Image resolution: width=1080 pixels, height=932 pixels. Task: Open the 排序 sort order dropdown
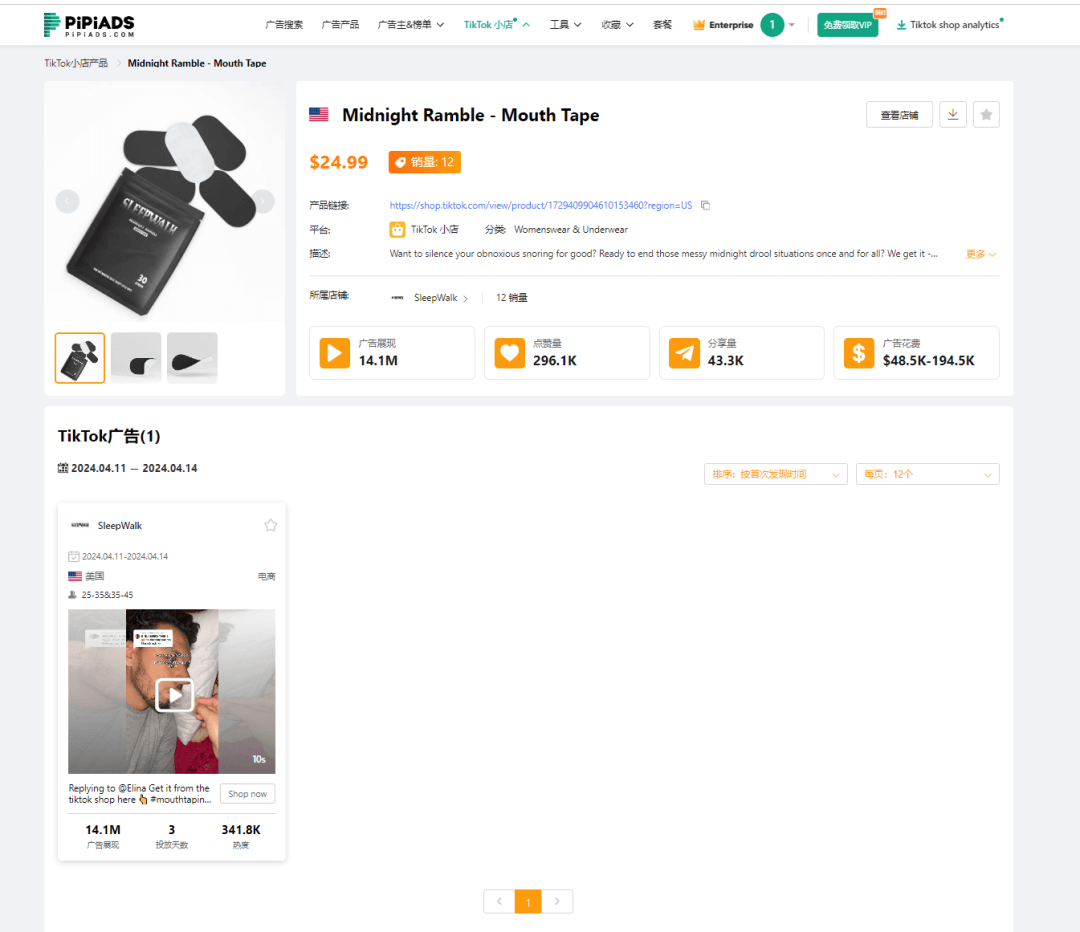click(775, 474)
